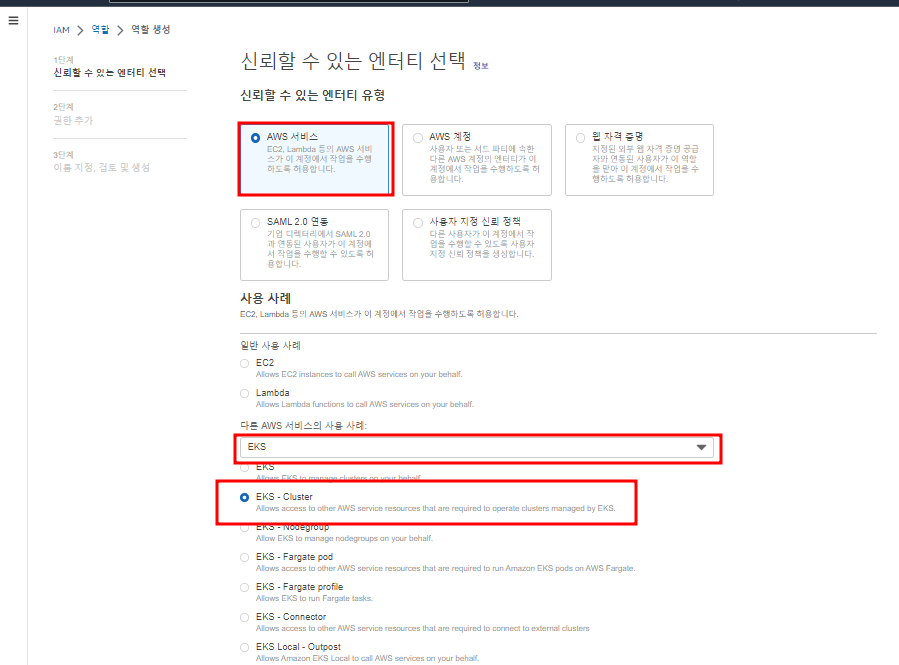Image resolution: width=899 pixels, height=665 pixels.
Task: Click the 역할 생성 breadcrumb text
Action: pos(151,29)
